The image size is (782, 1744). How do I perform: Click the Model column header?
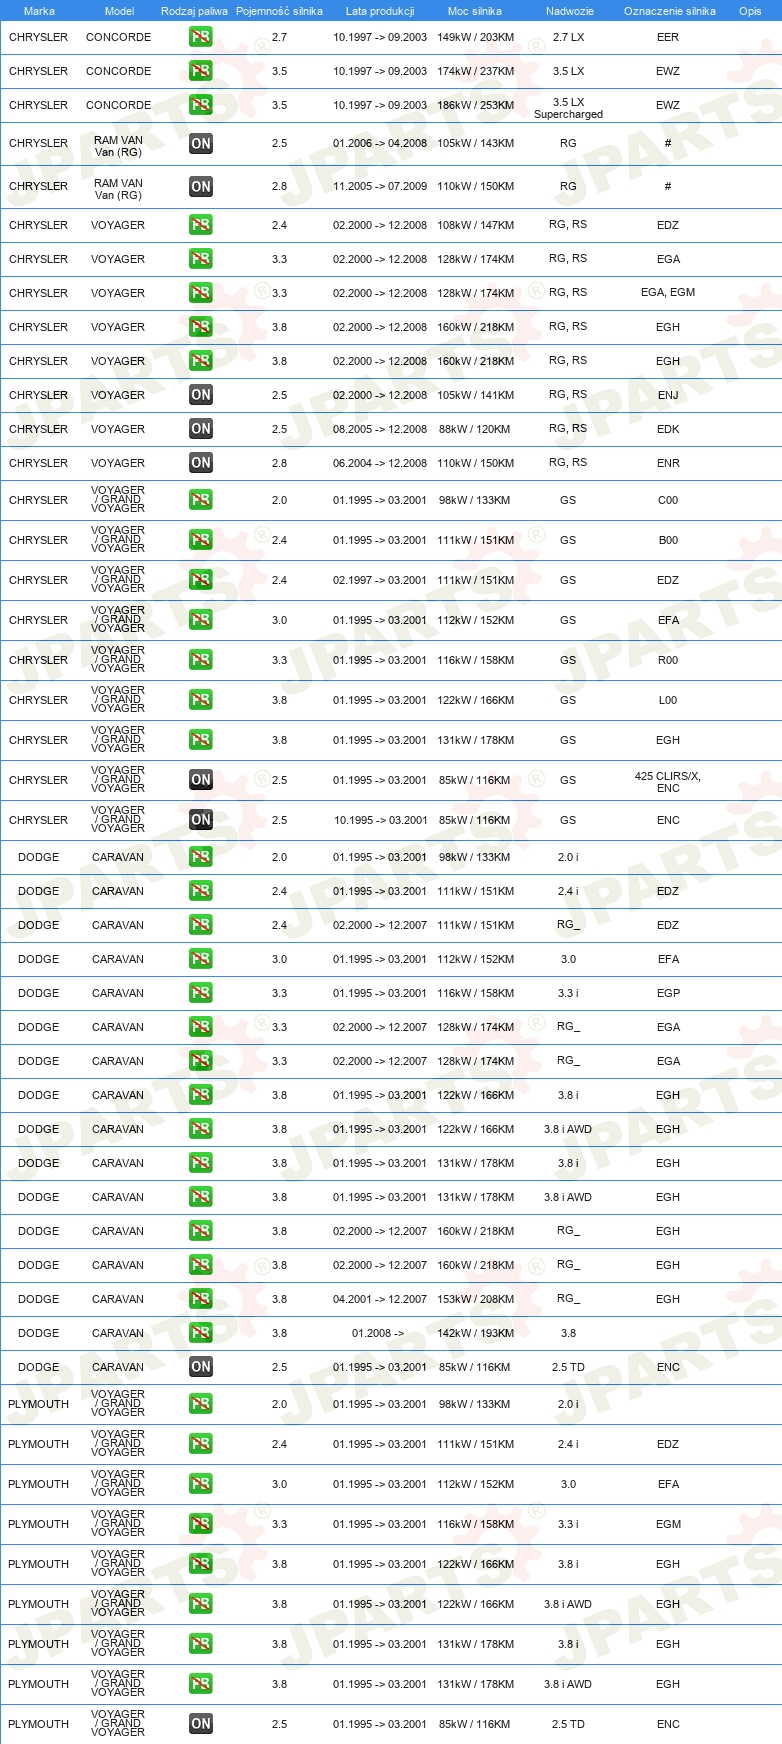[x=119, y=11]
